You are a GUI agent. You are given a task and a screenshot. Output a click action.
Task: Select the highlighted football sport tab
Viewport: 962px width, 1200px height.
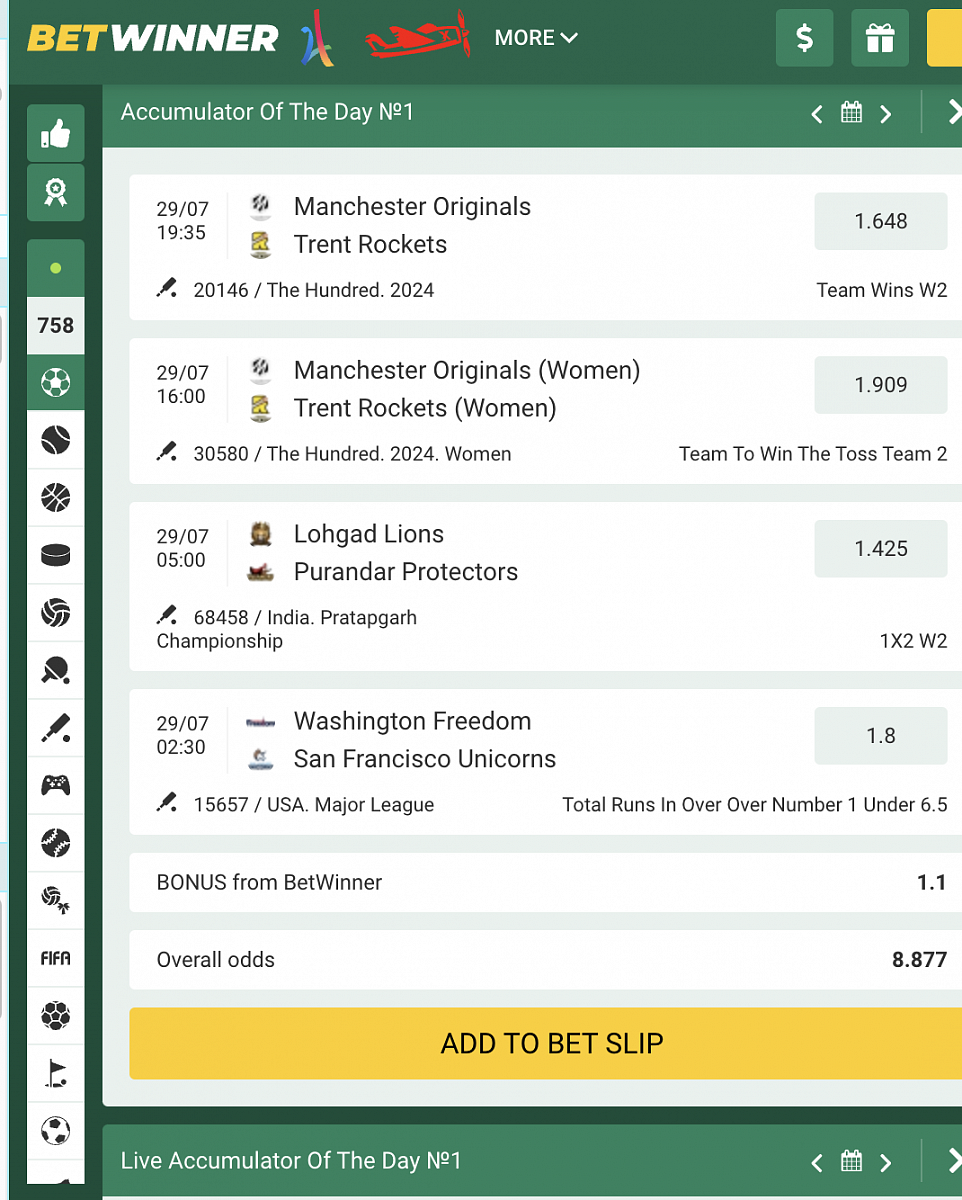[x=56, y=382]
